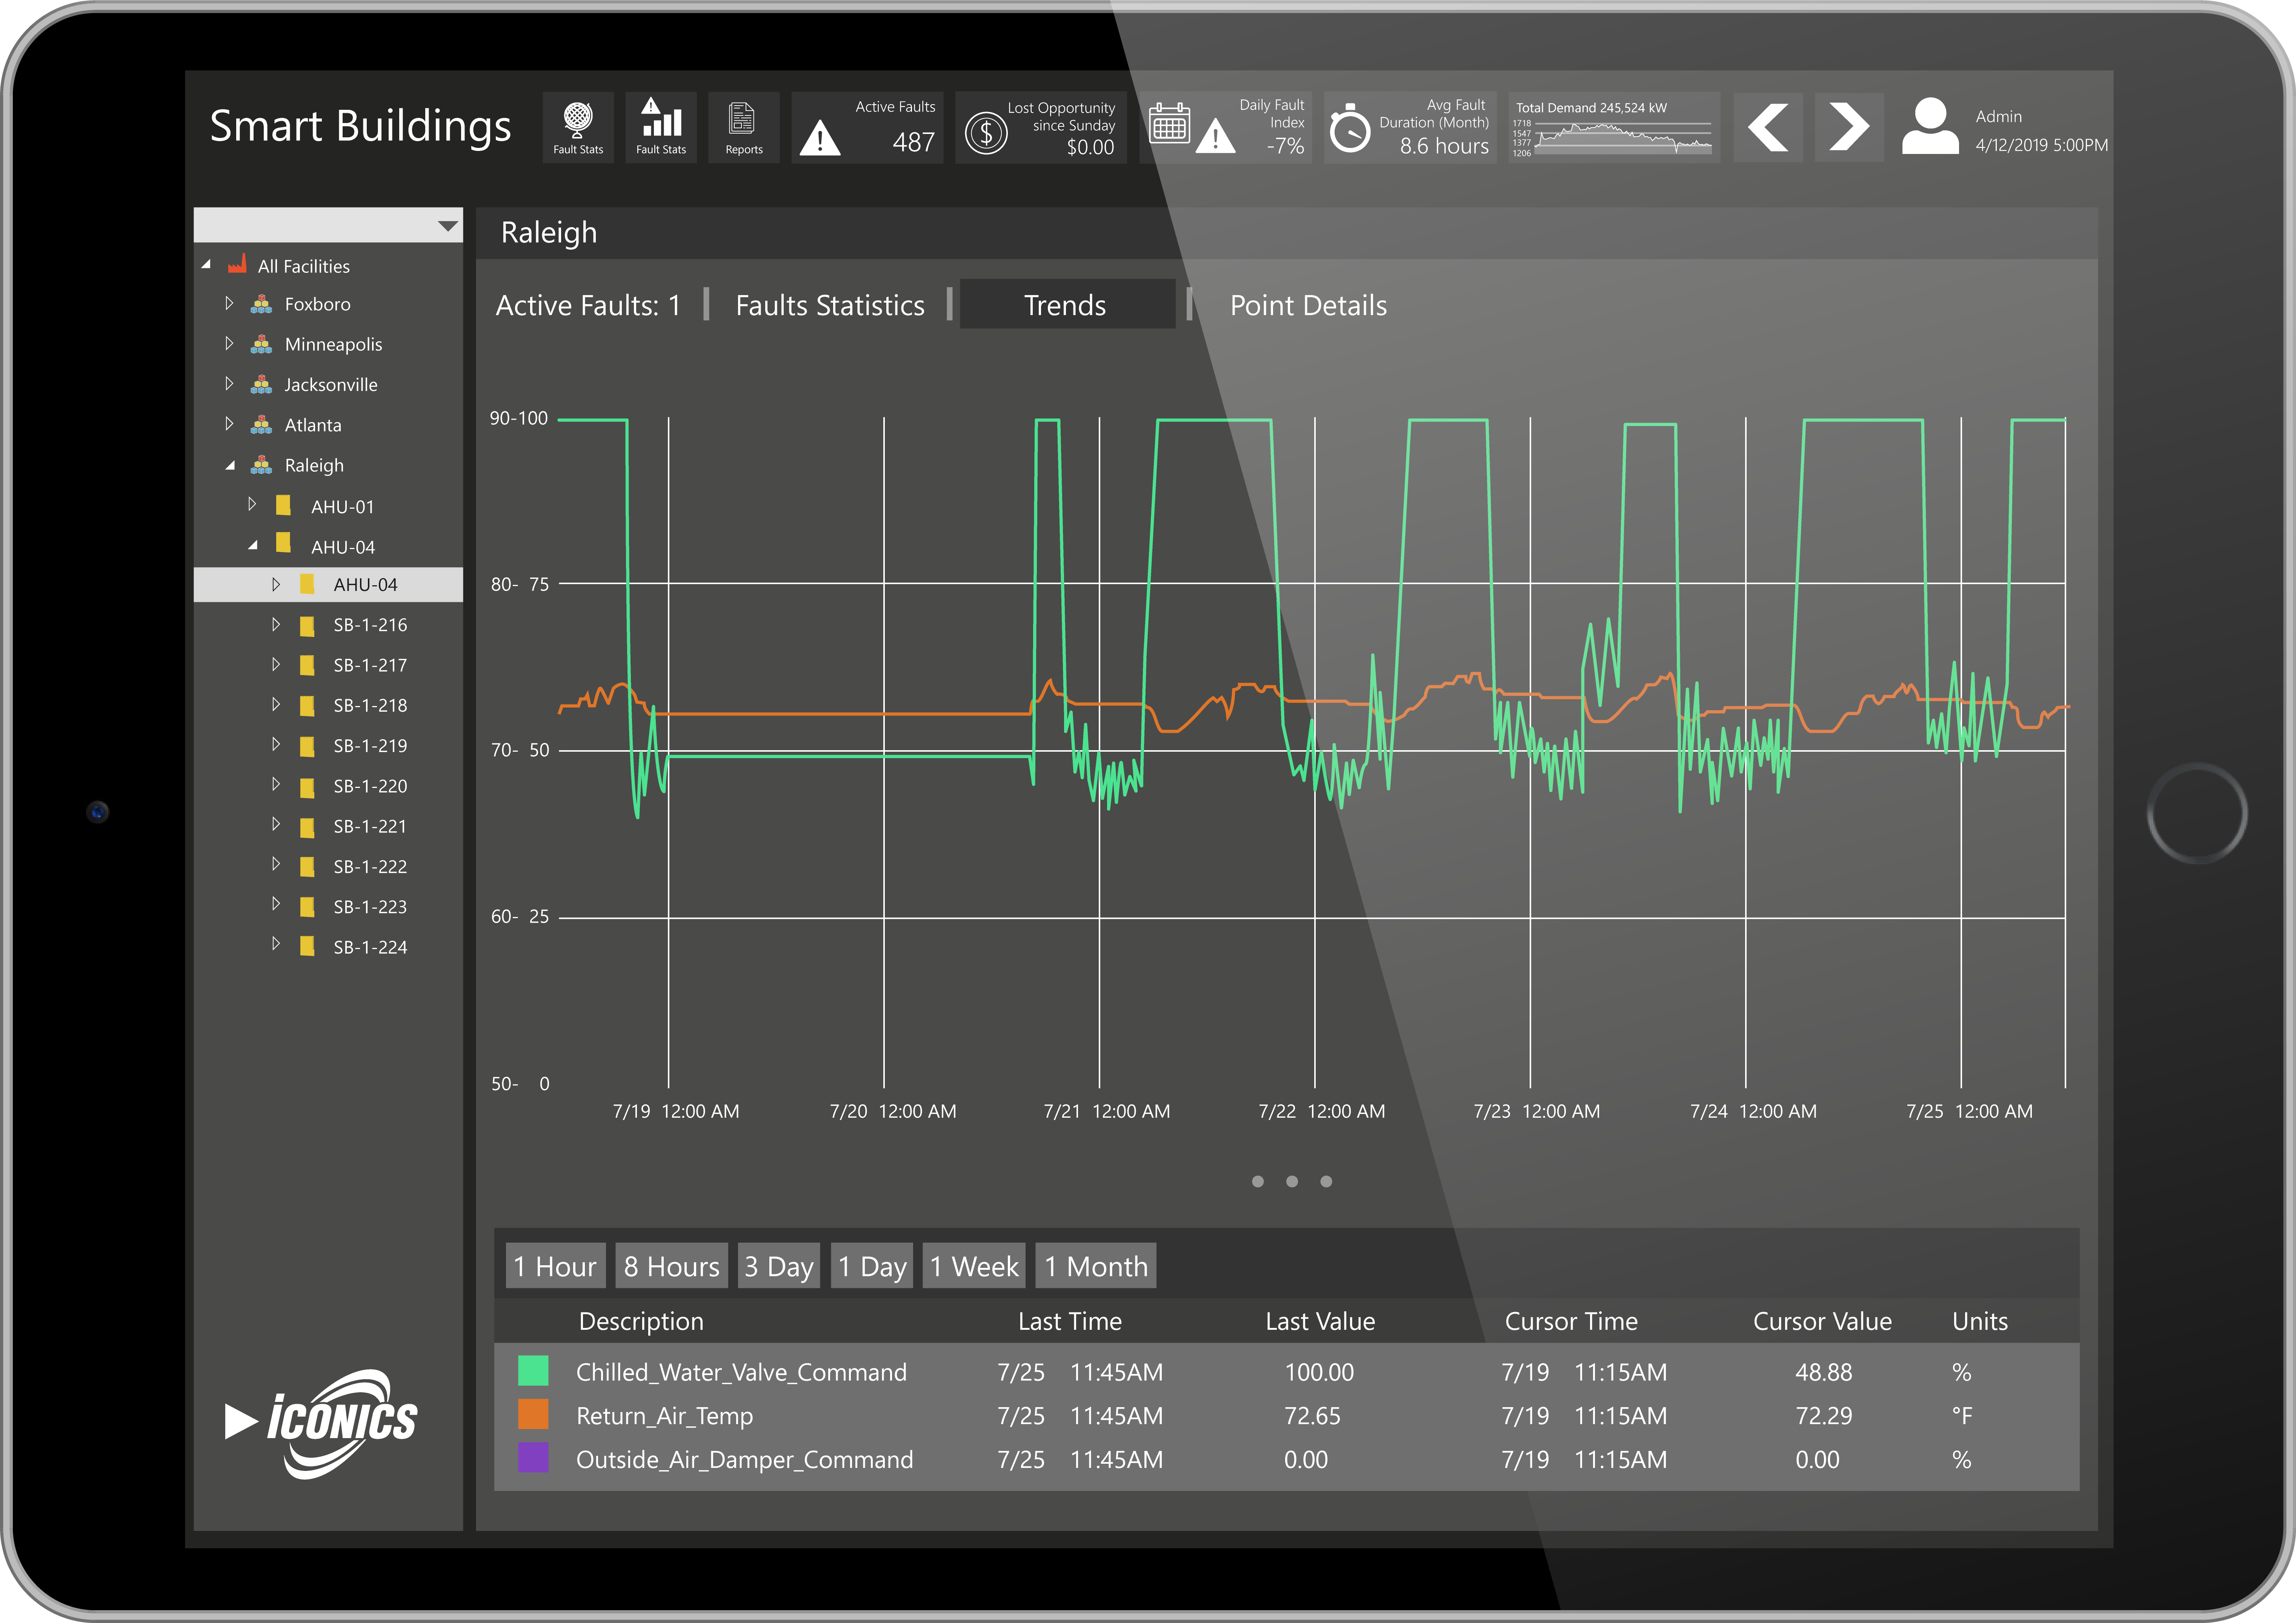This screenshot has width=2296, height=1623.
Task: Select SB-1-221 in the tree
Action: [370, 827]
